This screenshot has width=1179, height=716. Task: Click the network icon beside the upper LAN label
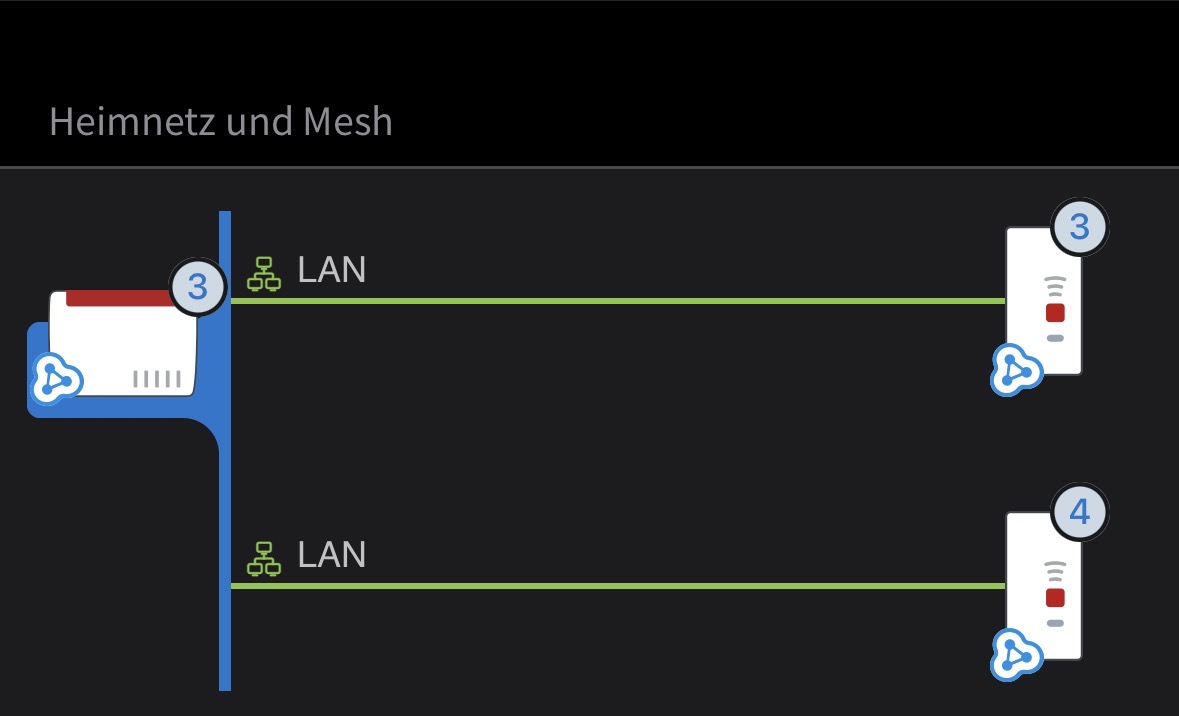264,274
